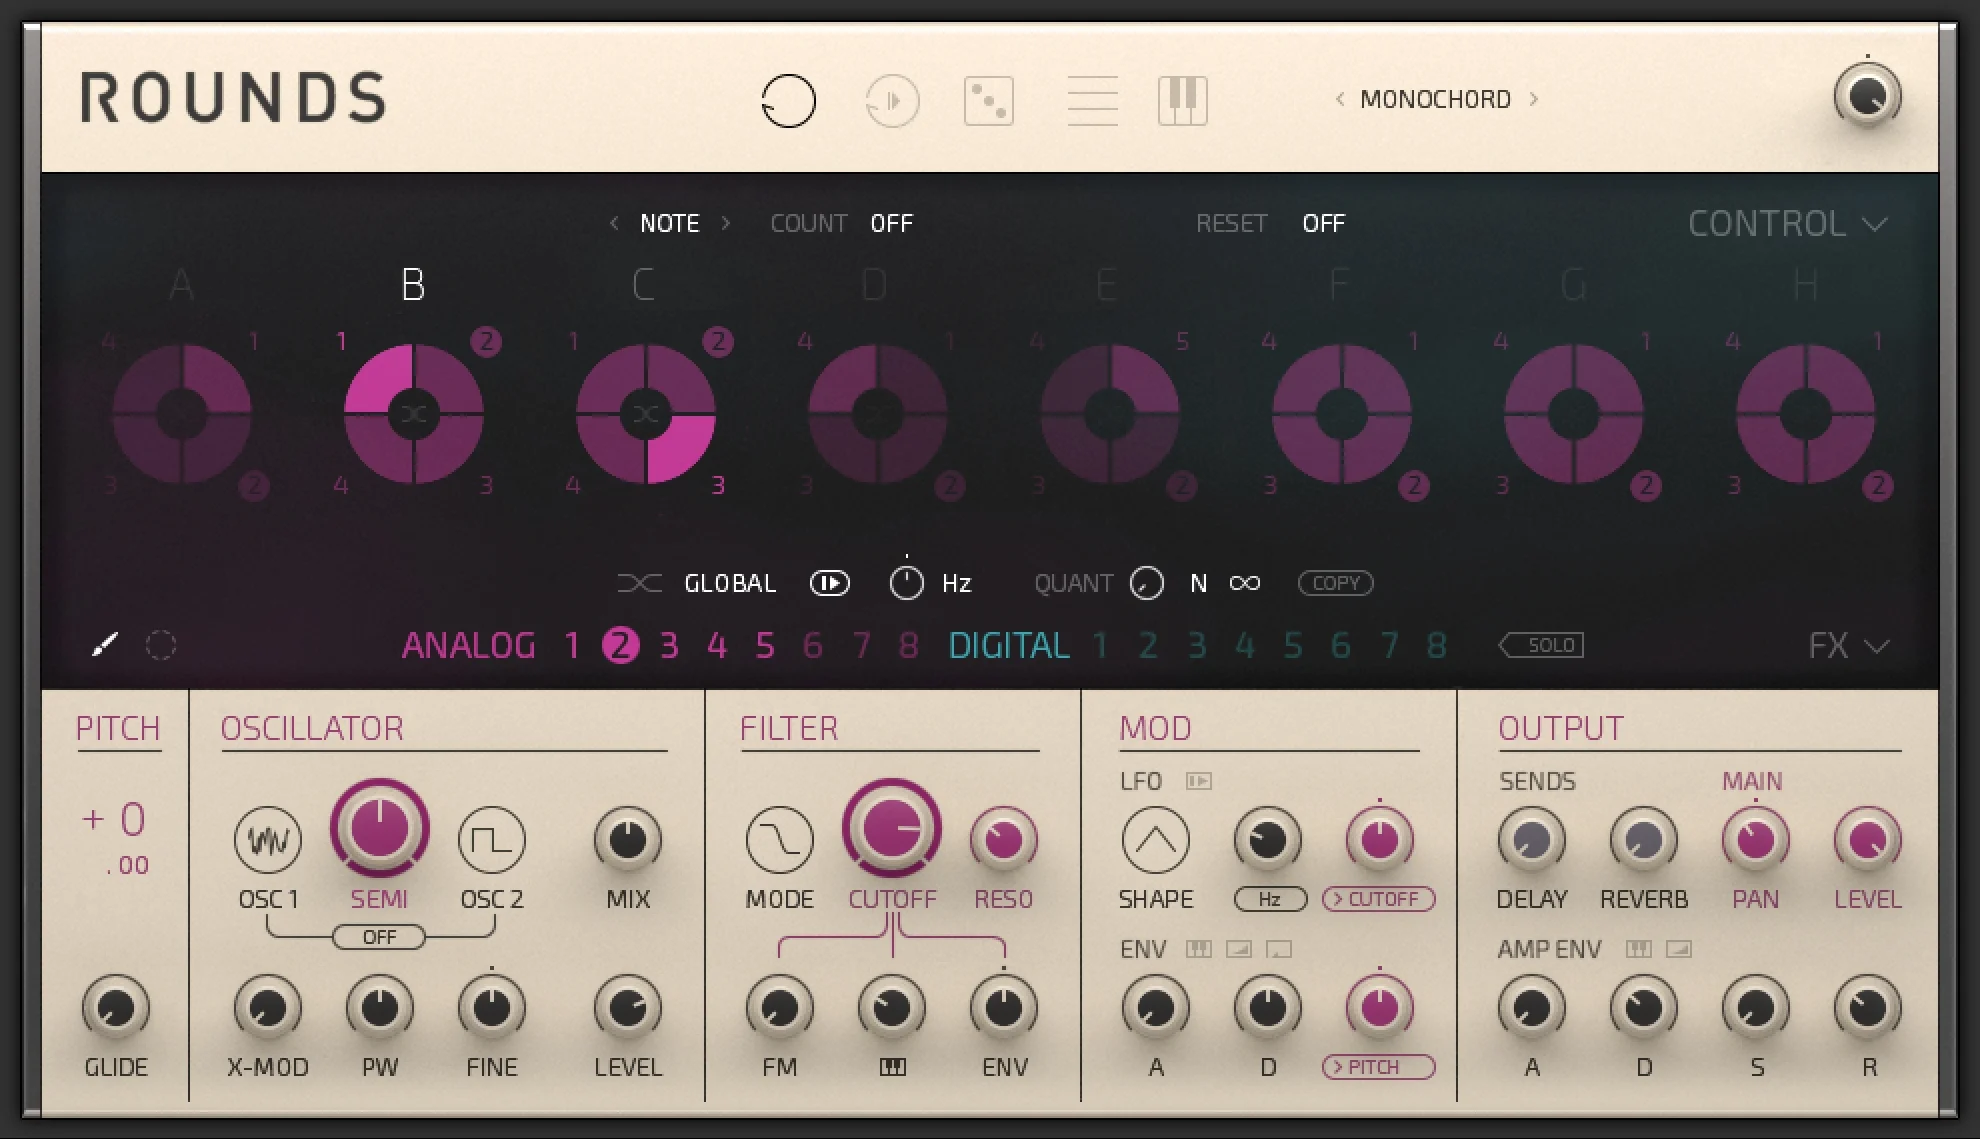Click the MONOCHORD preset name
Viewport: 1980px width, 1139px height.
point(1435,99)
